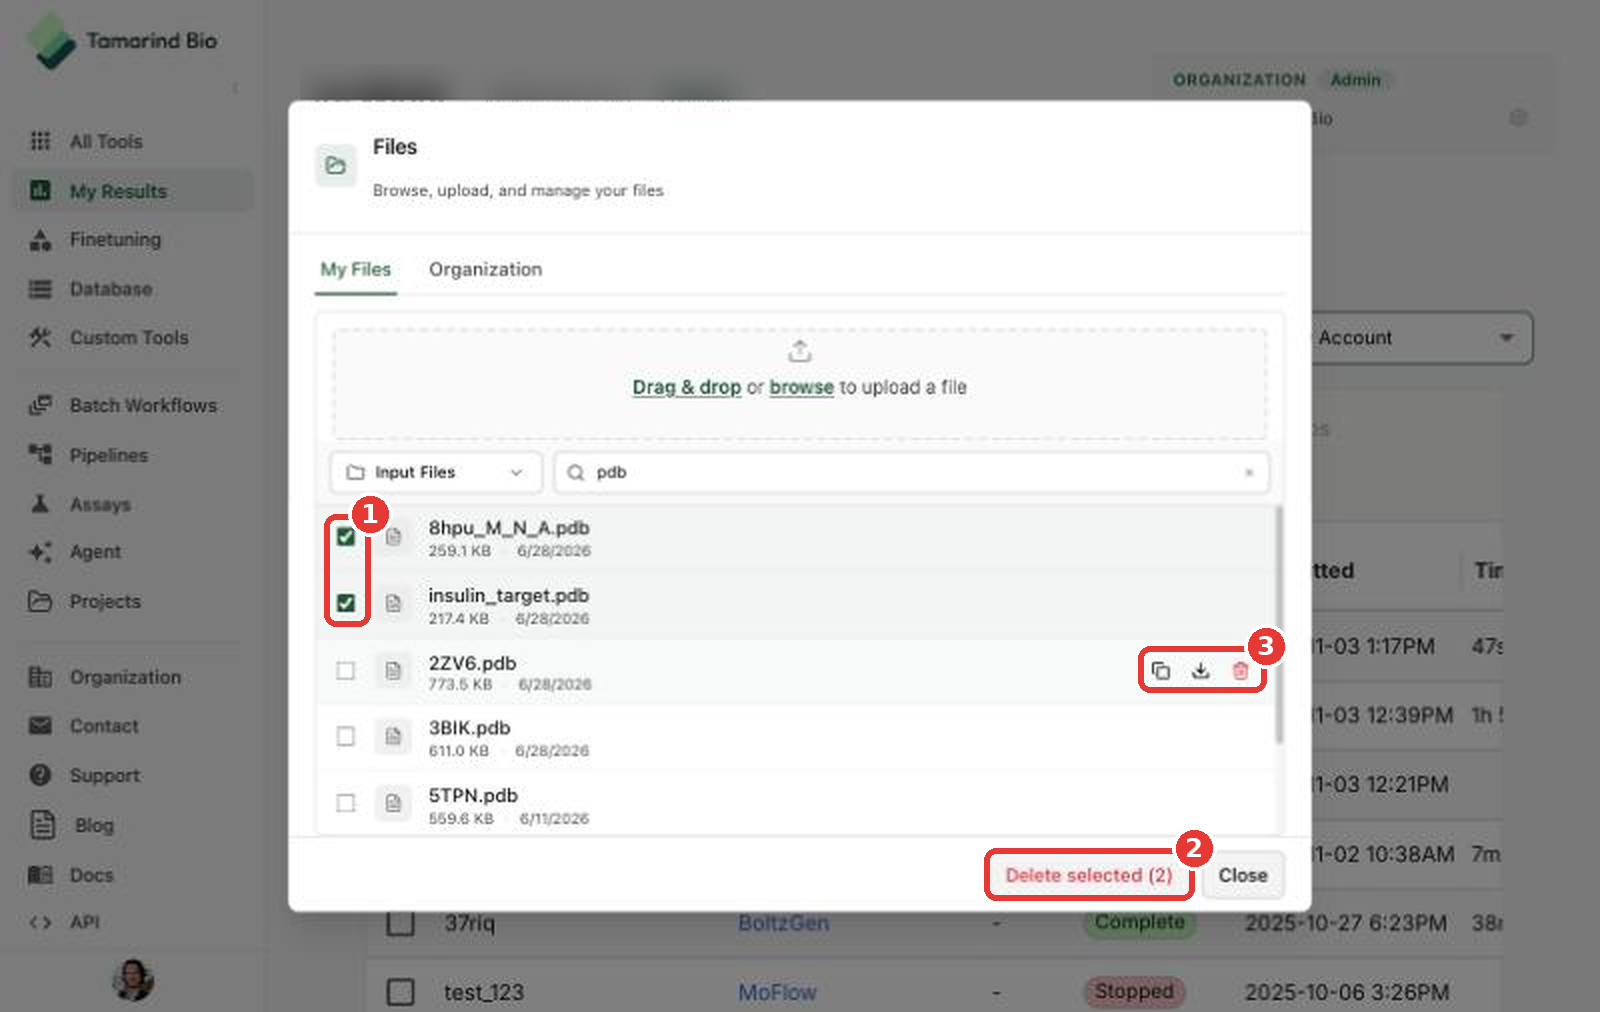
Task: Click the test_123 job name
Action: point(484,992)
